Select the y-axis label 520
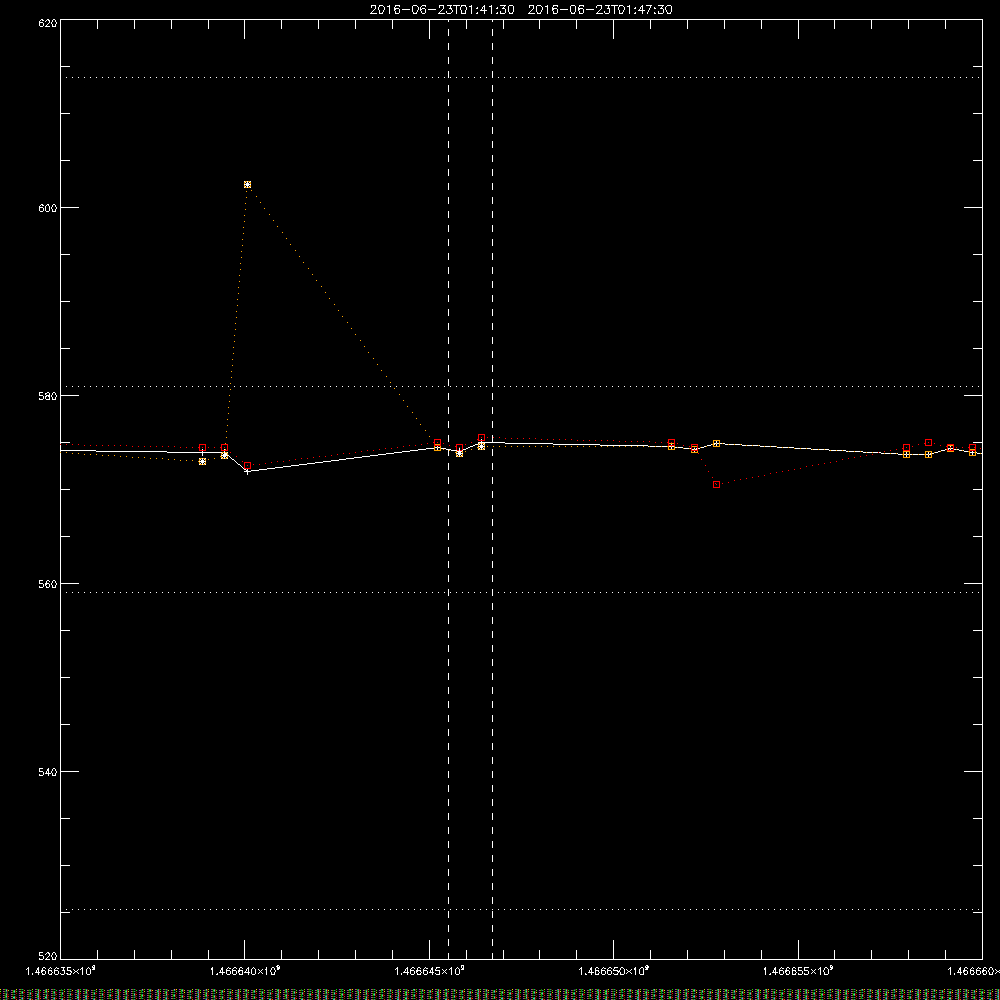Image resolution: width=1000 pixels, height=1000 pixels. coord(48,956)
